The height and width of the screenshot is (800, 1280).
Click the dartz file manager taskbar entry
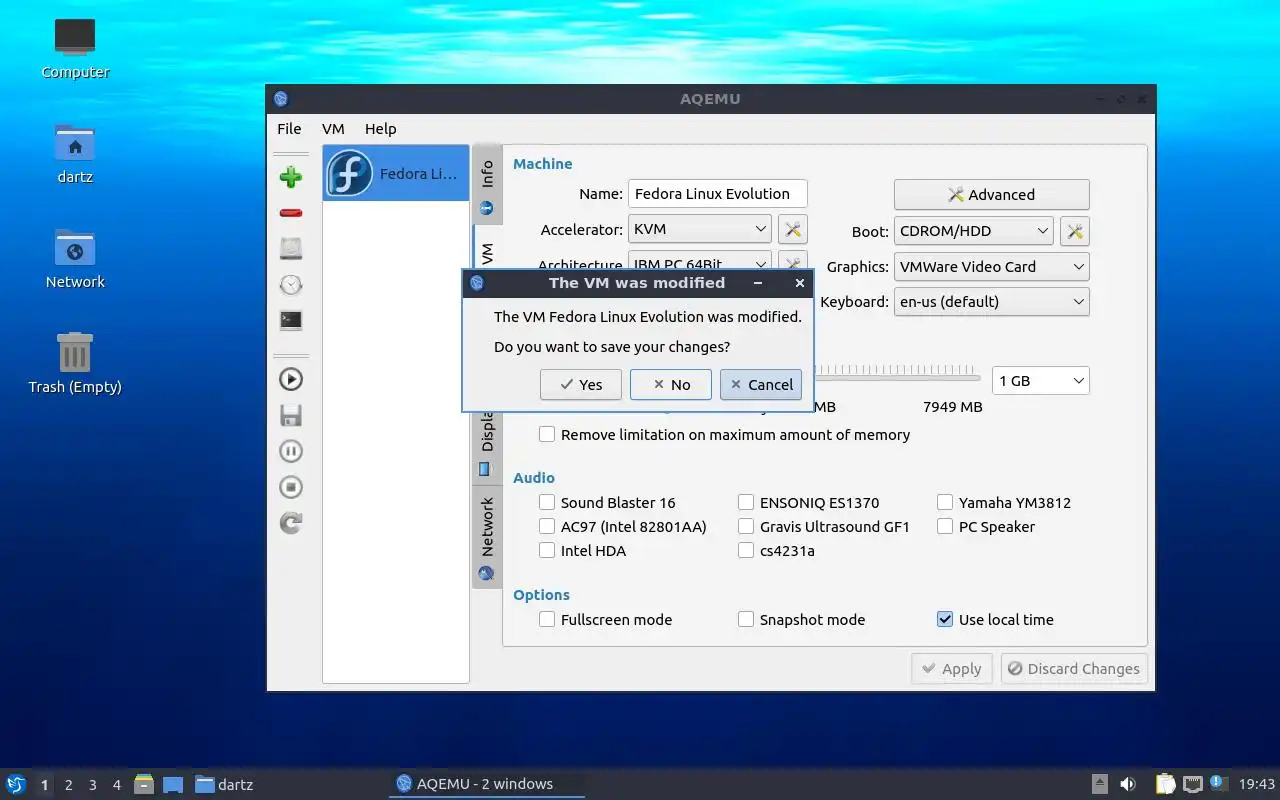224,784
